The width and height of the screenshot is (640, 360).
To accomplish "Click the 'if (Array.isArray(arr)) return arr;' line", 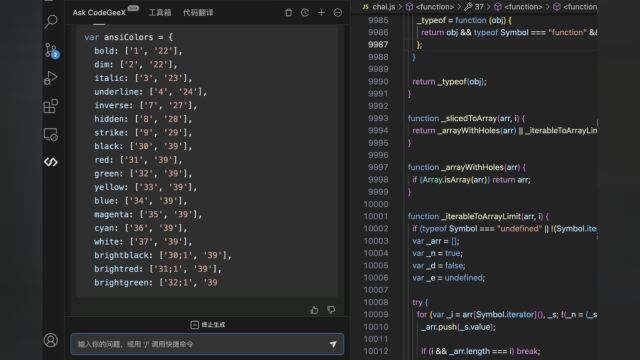I will tap(471, 180).
